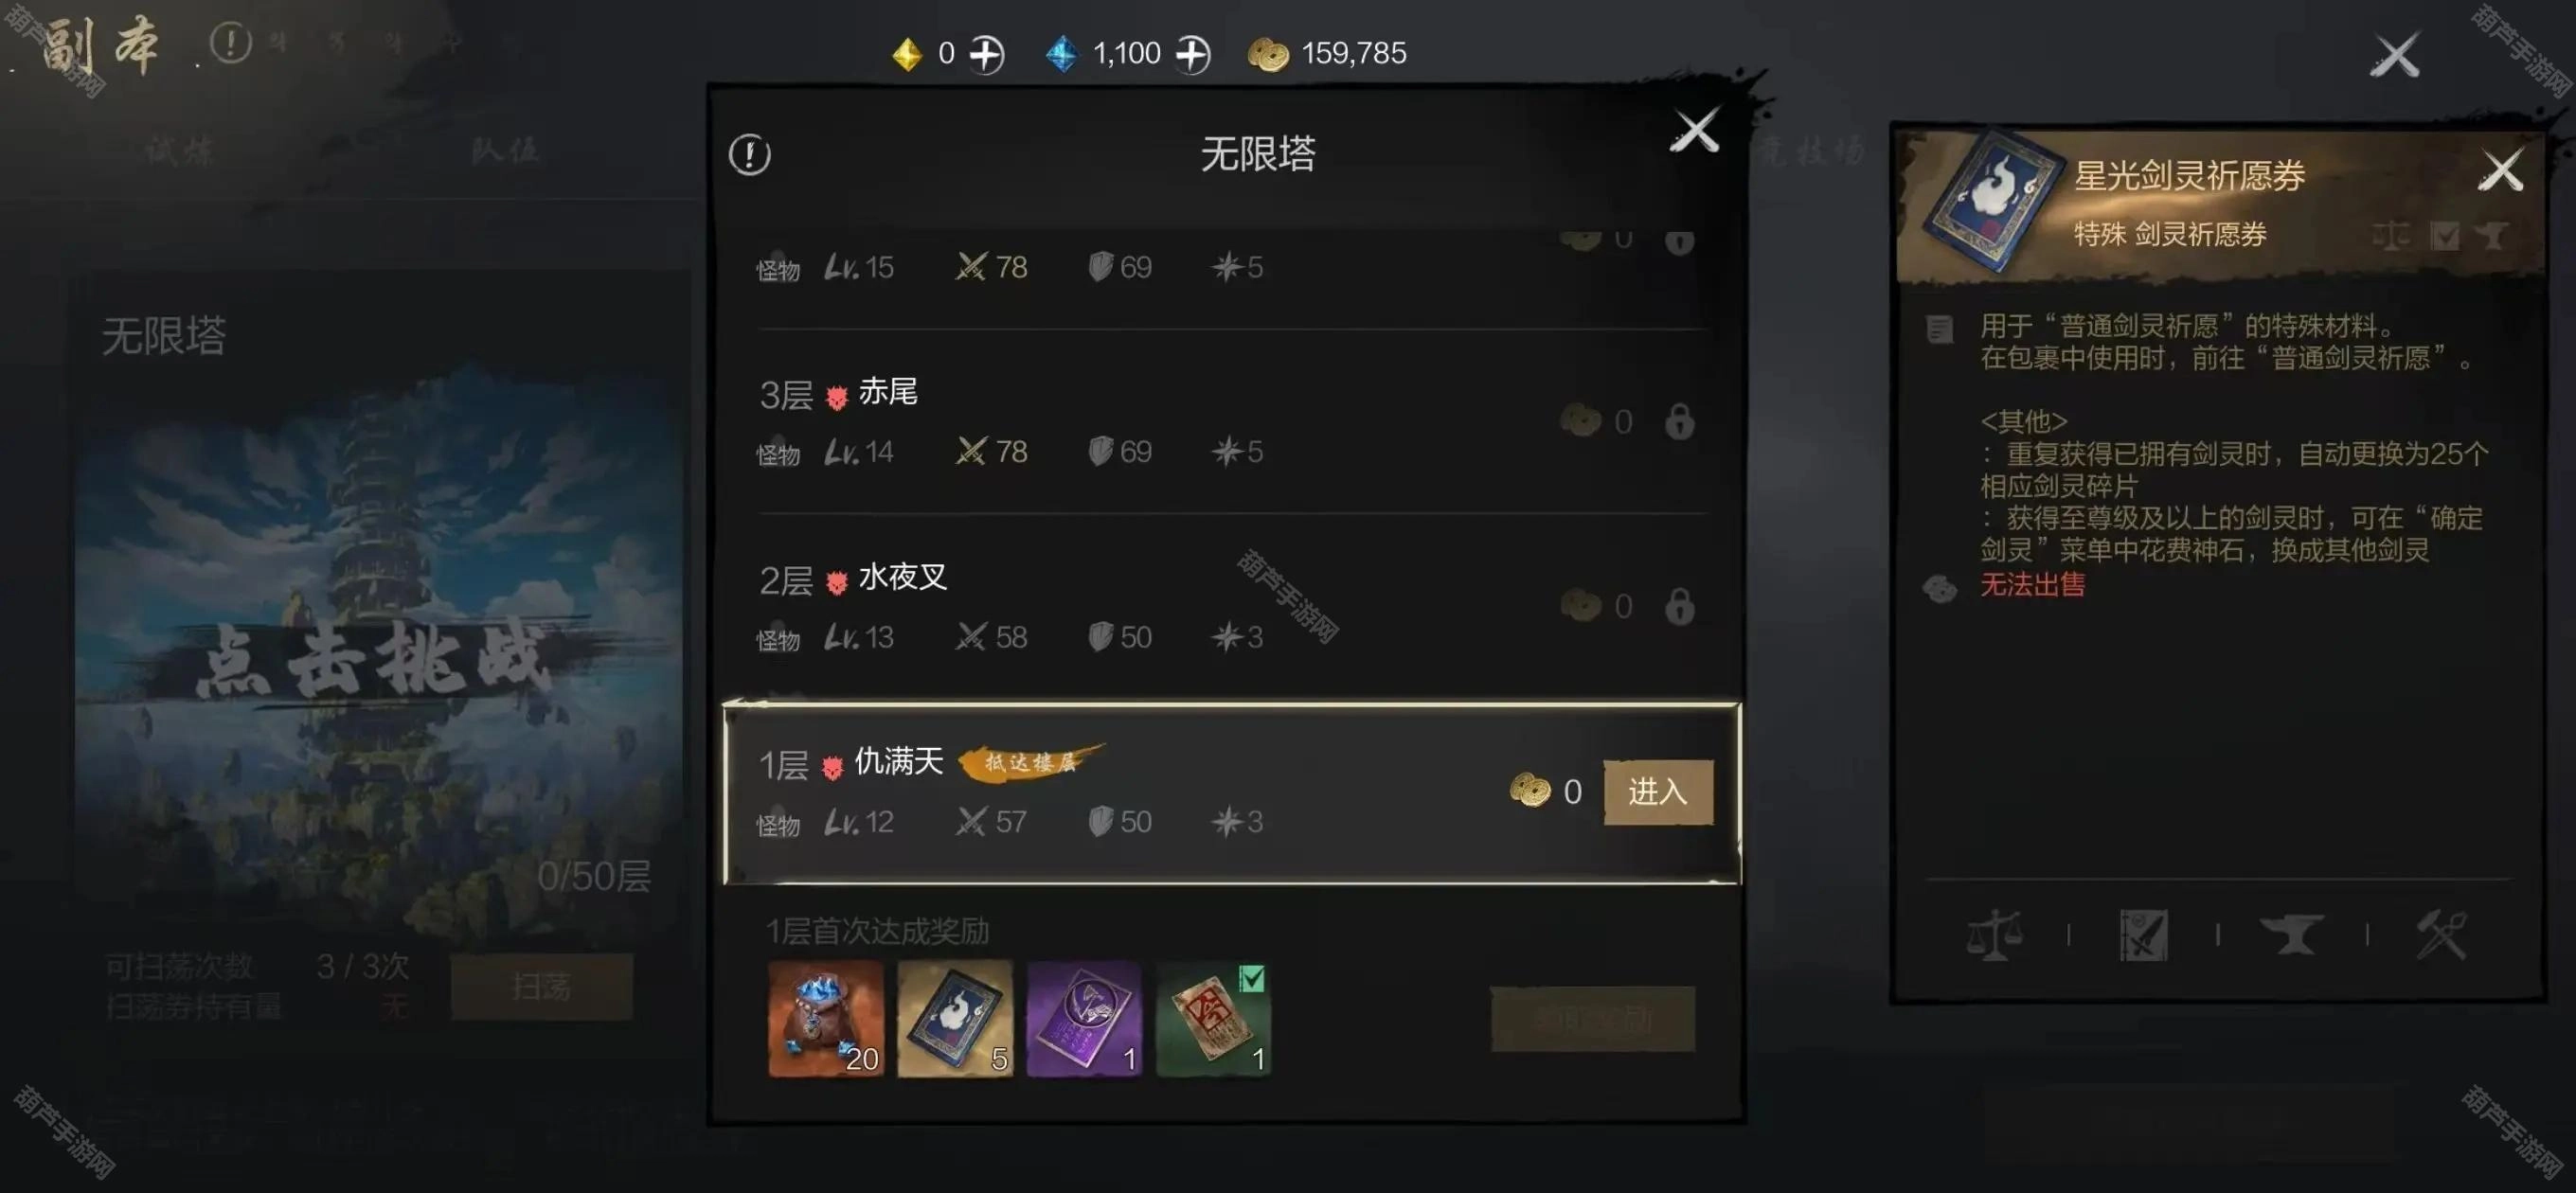Select the green talisman reward with checkmark
Image resolution: width=2576 pixels, height=1193 pixels.
(x=1213, y=1019)
